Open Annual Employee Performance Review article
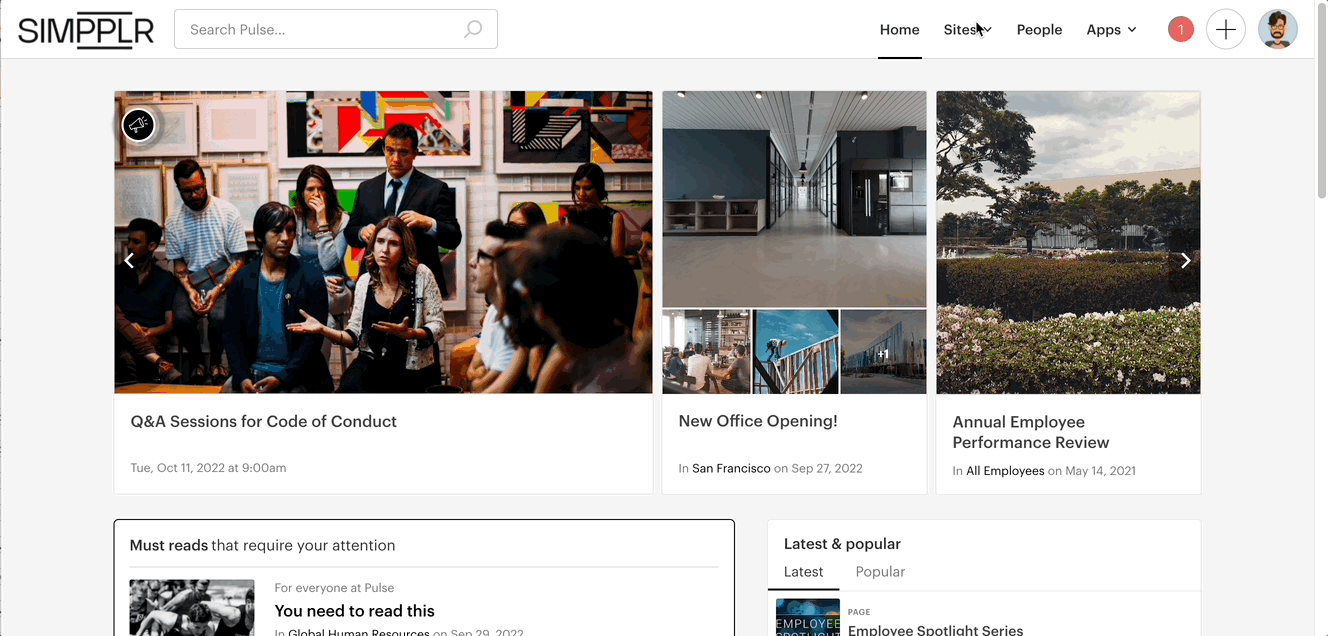Viewport: 1328px width, 636px height. tap(1031, 432)
